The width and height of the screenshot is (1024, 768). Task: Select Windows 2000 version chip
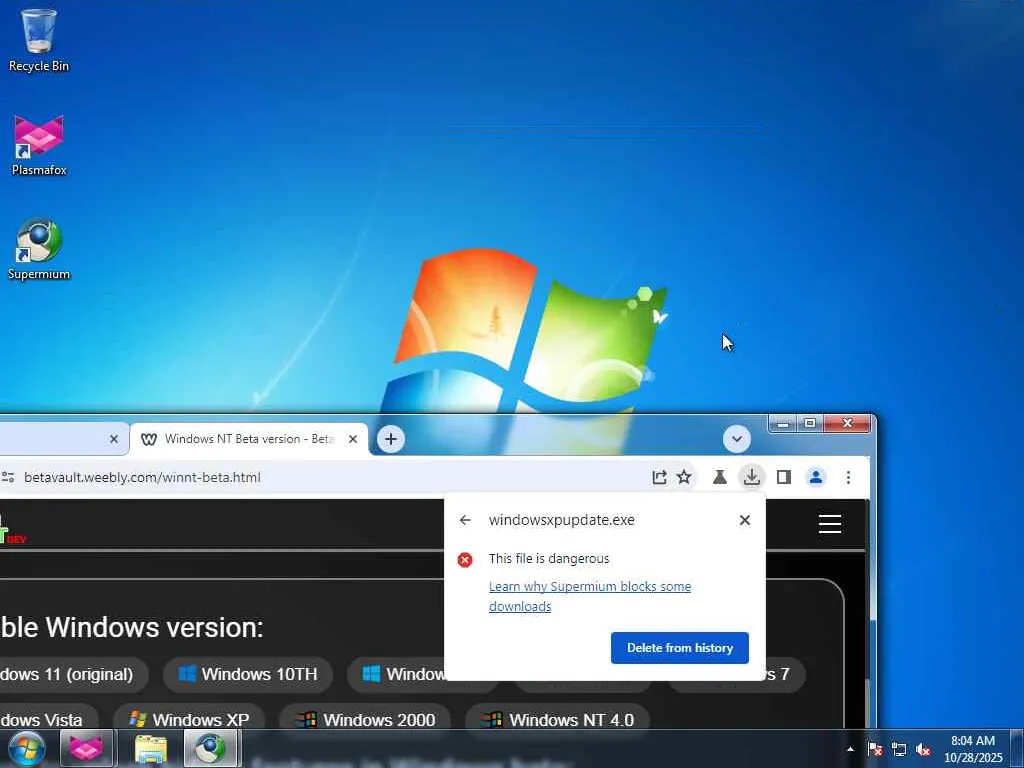[x=366, y=719]
